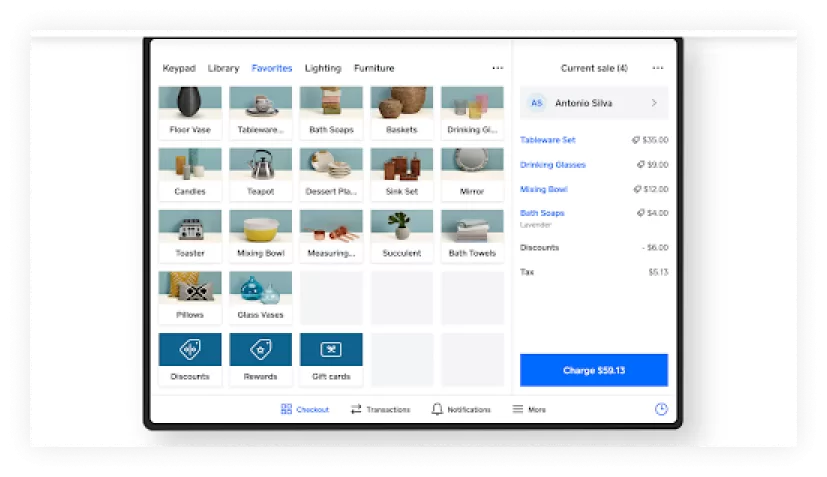Switch to the Library tab
827x477 pixels.
click(223, 68)
